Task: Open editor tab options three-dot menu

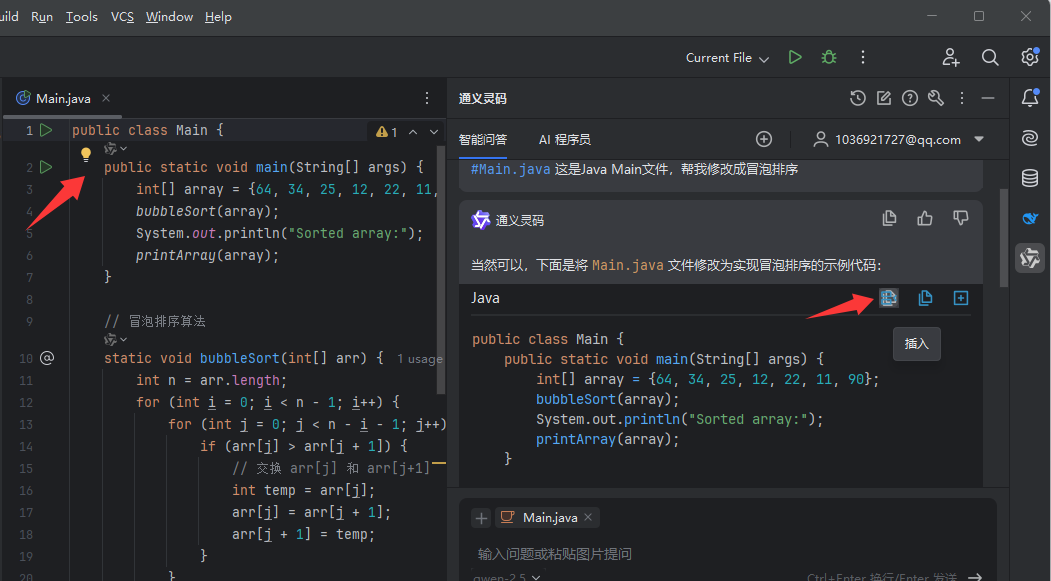Action: (427, 99)
